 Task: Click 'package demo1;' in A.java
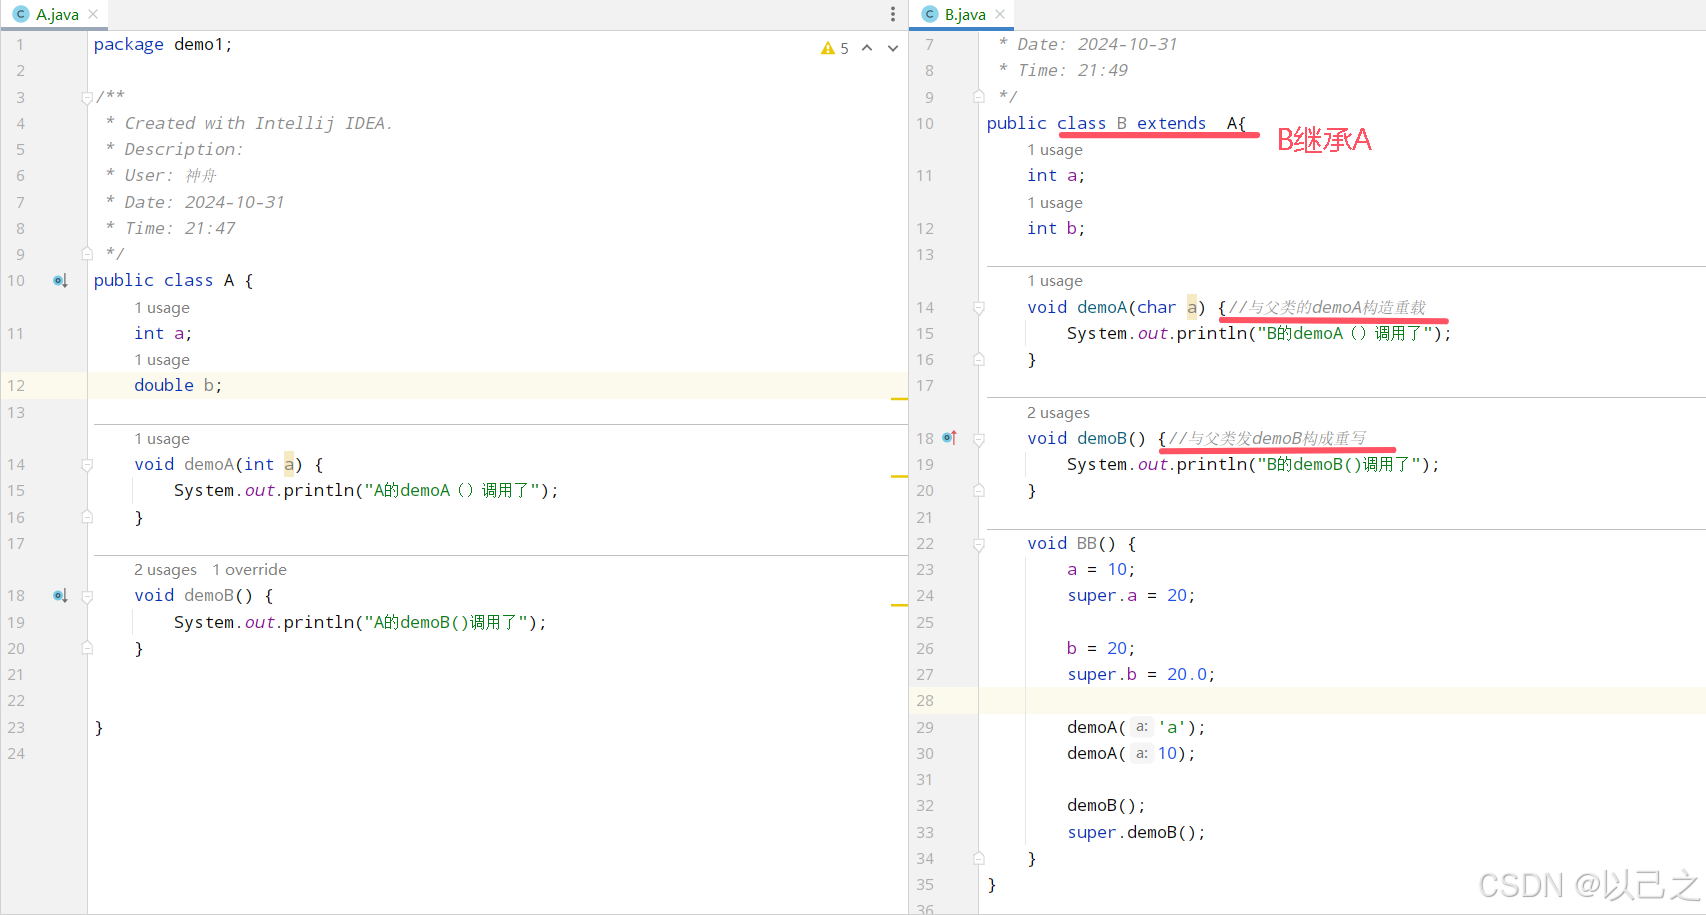coord(163,44)
